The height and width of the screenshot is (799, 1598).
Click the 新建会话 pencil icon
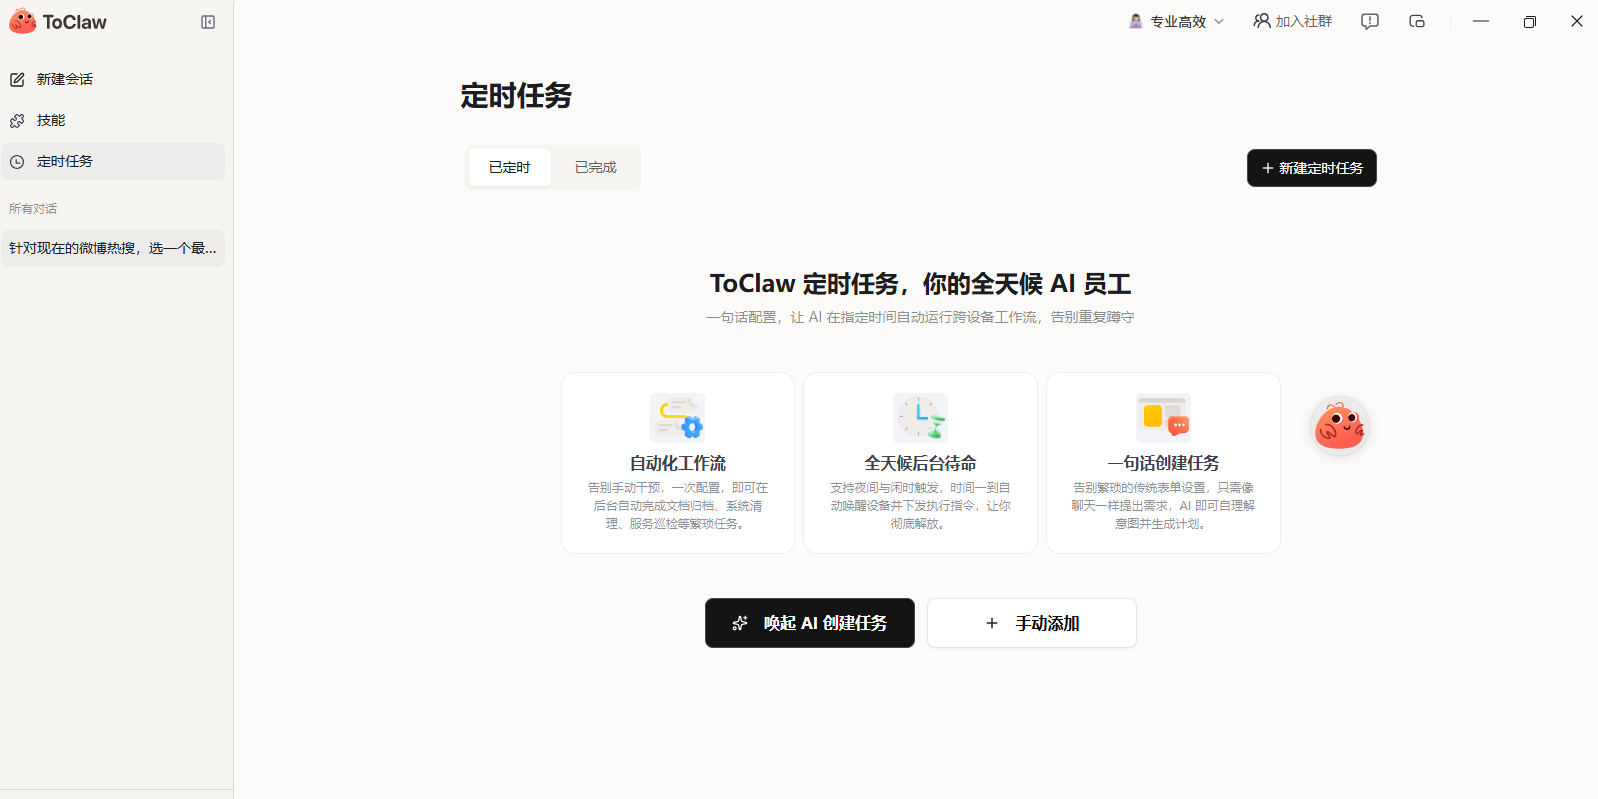tap(17, 79)
